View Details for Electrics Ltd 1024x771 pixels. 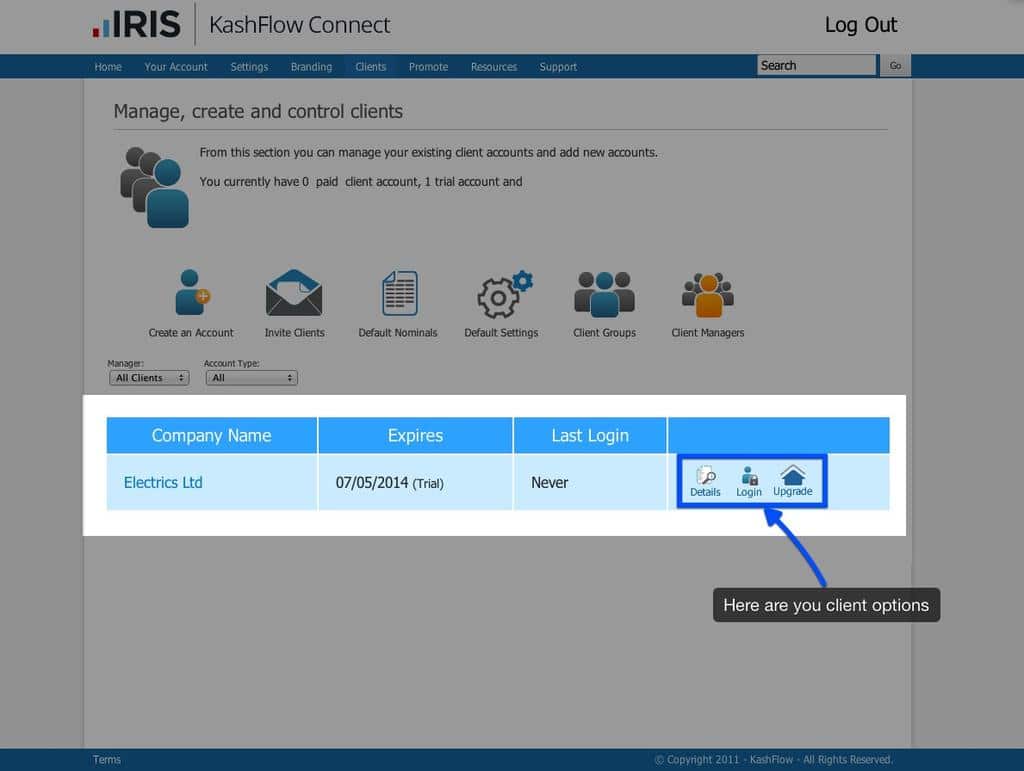point(705,481)
